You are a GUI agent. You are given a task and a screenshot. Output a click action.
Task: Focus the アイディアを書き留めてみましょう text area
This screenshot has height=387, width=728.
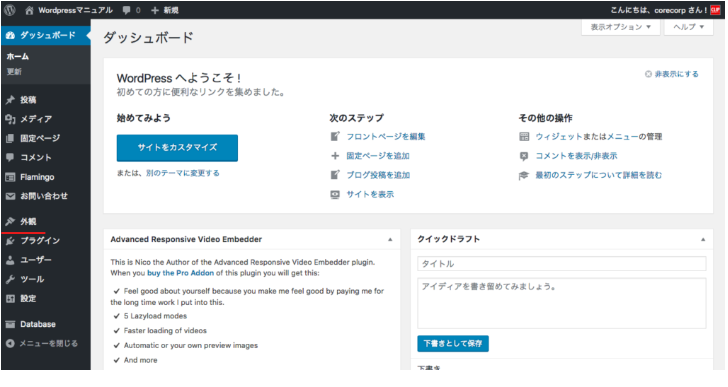561,303
